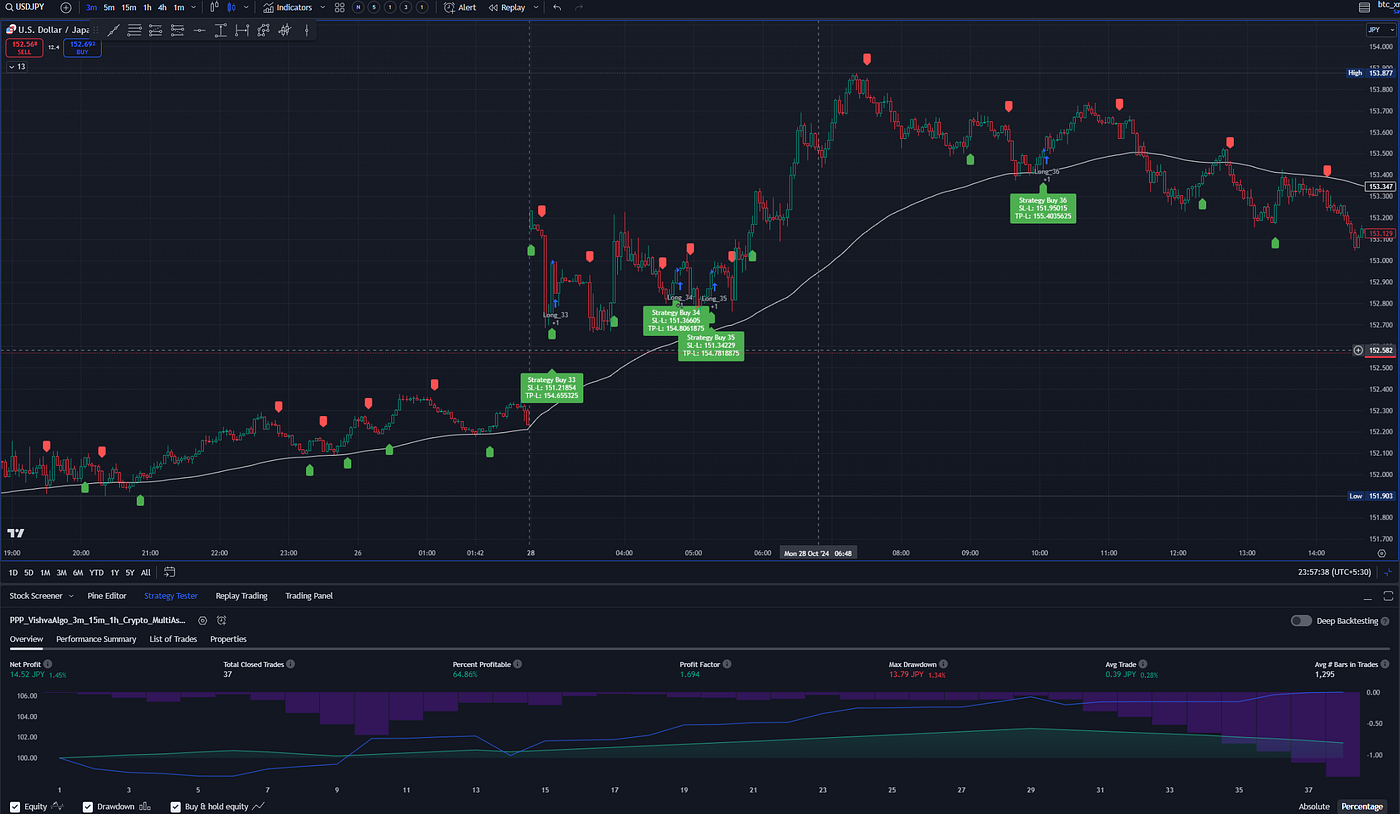The width and height of the screenshot is (1400, 814).
Task: Set date range to YTD
Action: (x=96, y=572)
